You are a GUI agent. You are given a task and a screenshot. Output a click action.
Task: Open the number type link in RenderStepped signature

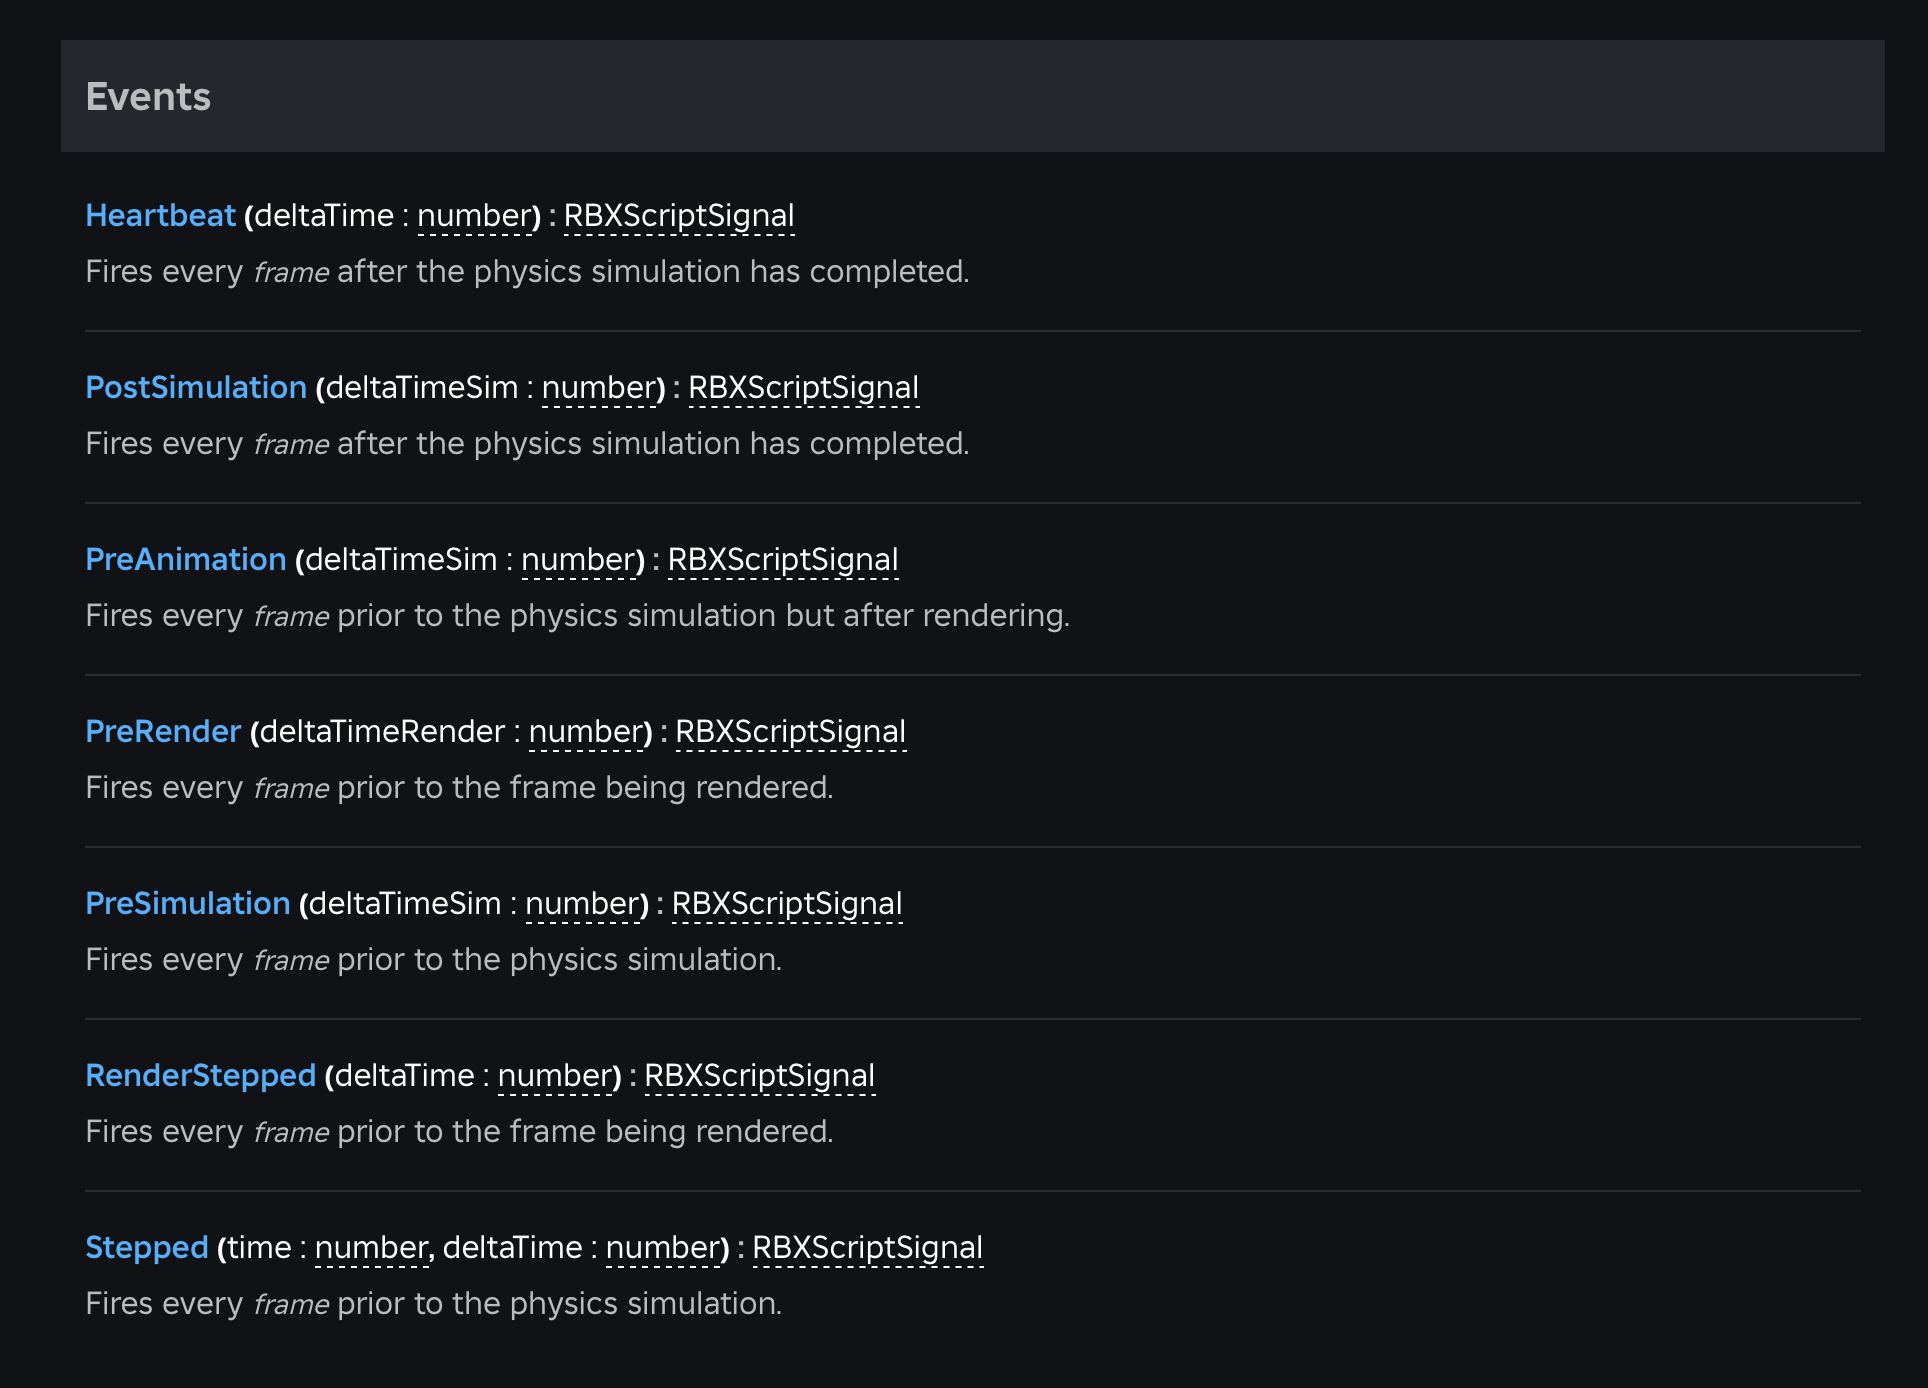coord(555,1076)
